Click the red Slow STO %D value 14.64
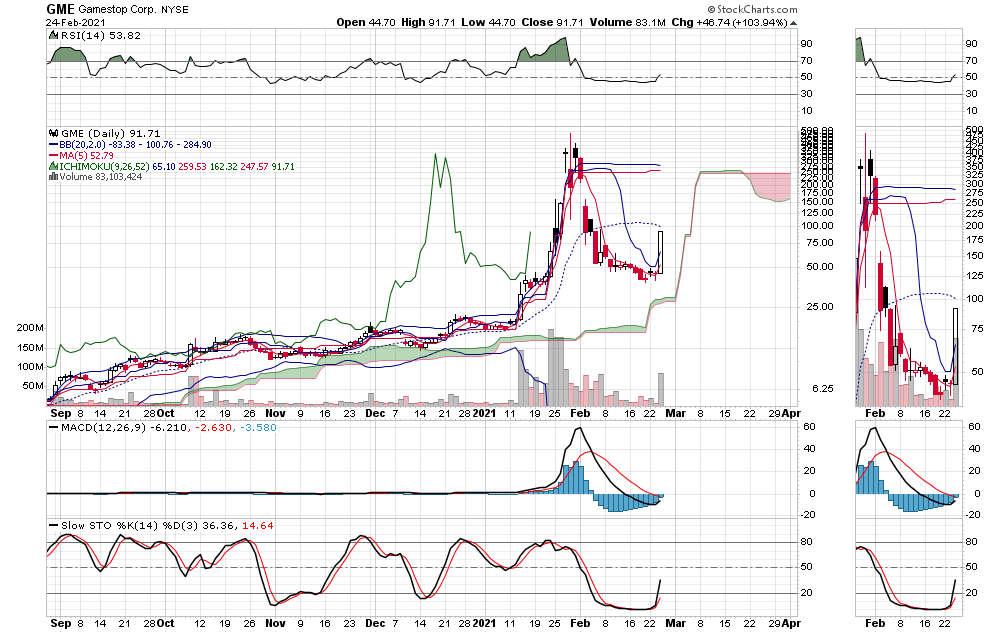Screen dimensions: 1000x633 (x=258, y=526)
